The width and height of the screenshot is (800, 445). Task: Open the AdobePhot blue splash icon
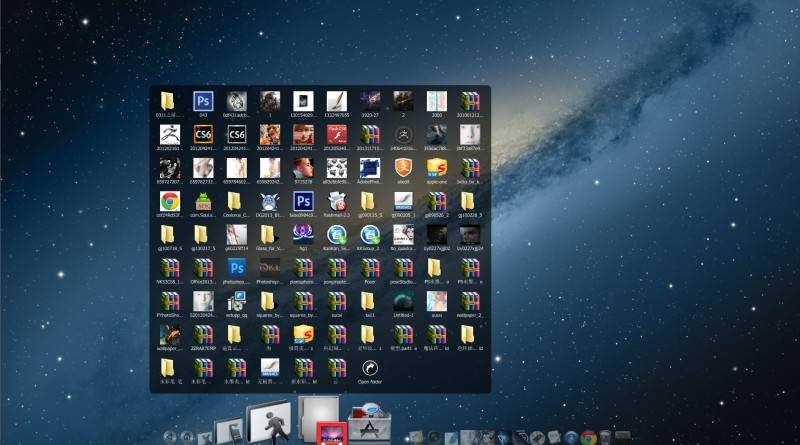(x=370, y=167)
